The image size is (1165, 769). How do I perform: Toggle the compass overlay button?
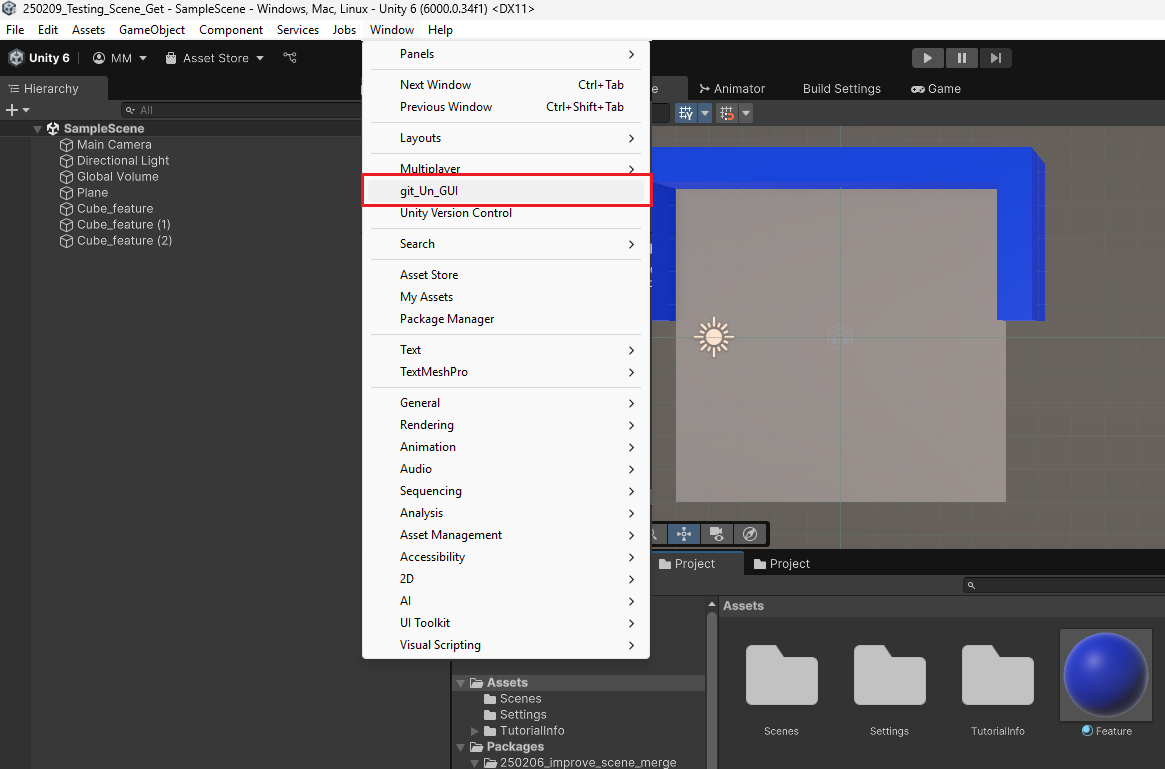pyautogui.click(x=750, y=533)
